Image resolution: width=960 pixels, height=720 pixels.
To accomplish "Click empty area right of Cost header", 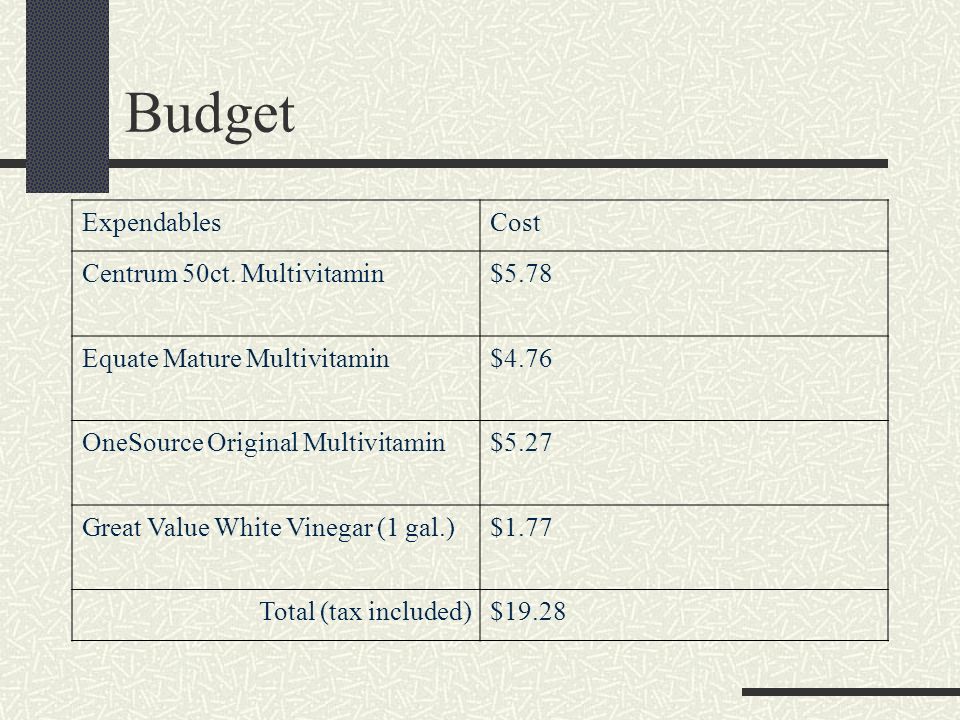I will (x=713, y=225).
